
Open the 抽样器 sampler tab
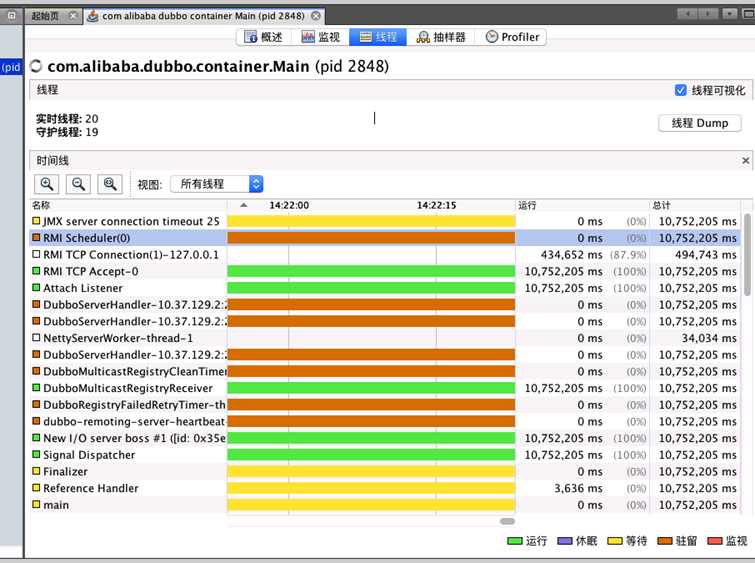point(441,37)
